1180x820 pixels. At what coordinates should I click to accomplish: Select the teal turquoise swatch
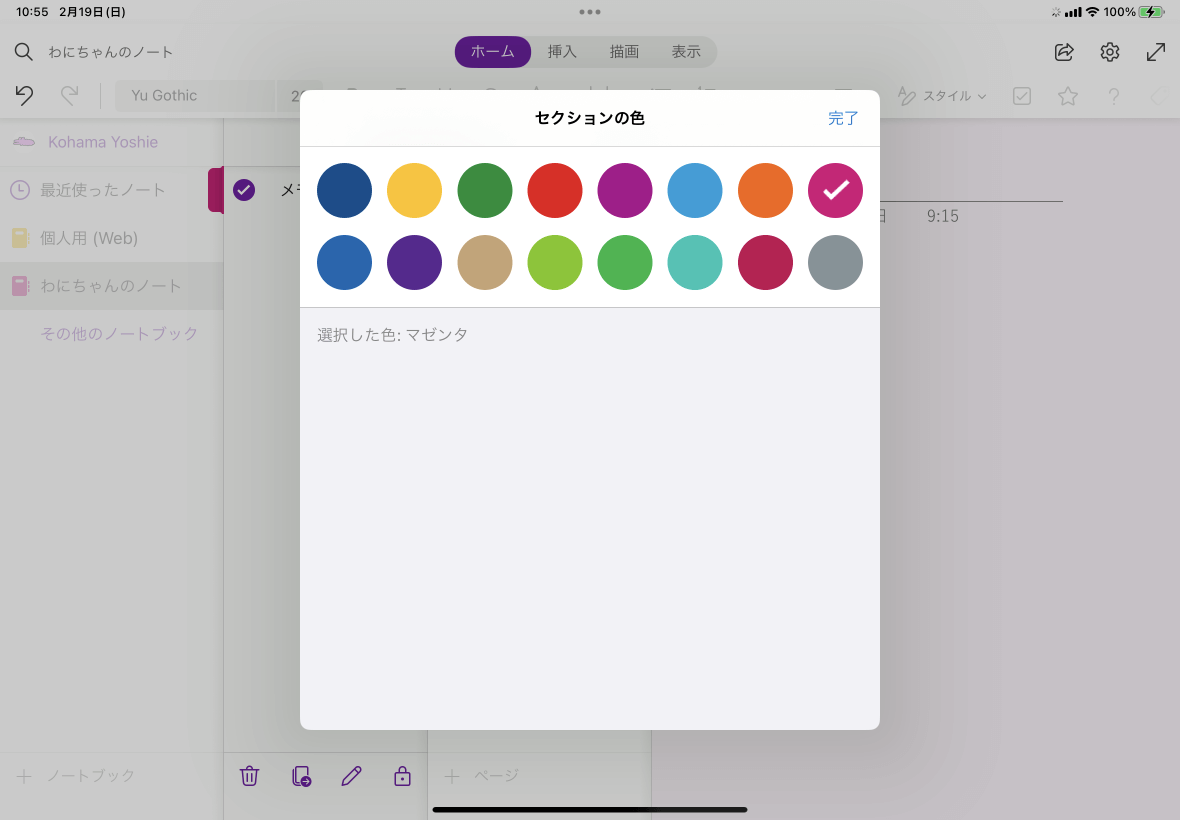click(x=695, y=263)
